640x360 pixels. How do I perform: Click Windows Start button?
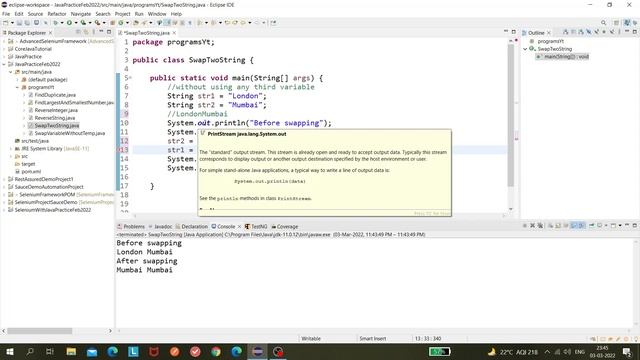tap(9, 351)
